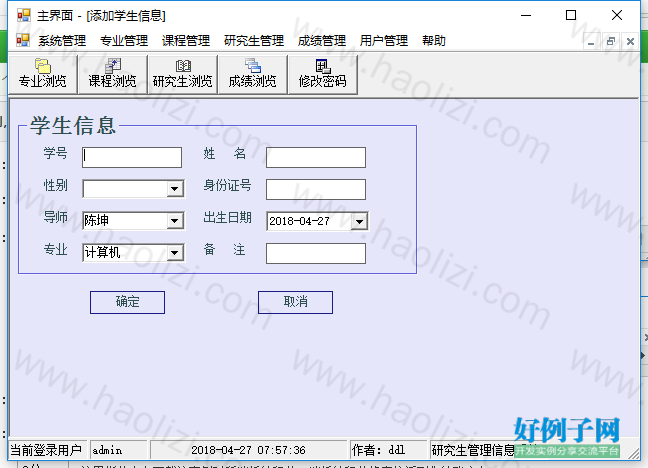Open the 出生日期 date picker arrow
The height and width of the screenshot is (468, 648).
pos(359,222)
